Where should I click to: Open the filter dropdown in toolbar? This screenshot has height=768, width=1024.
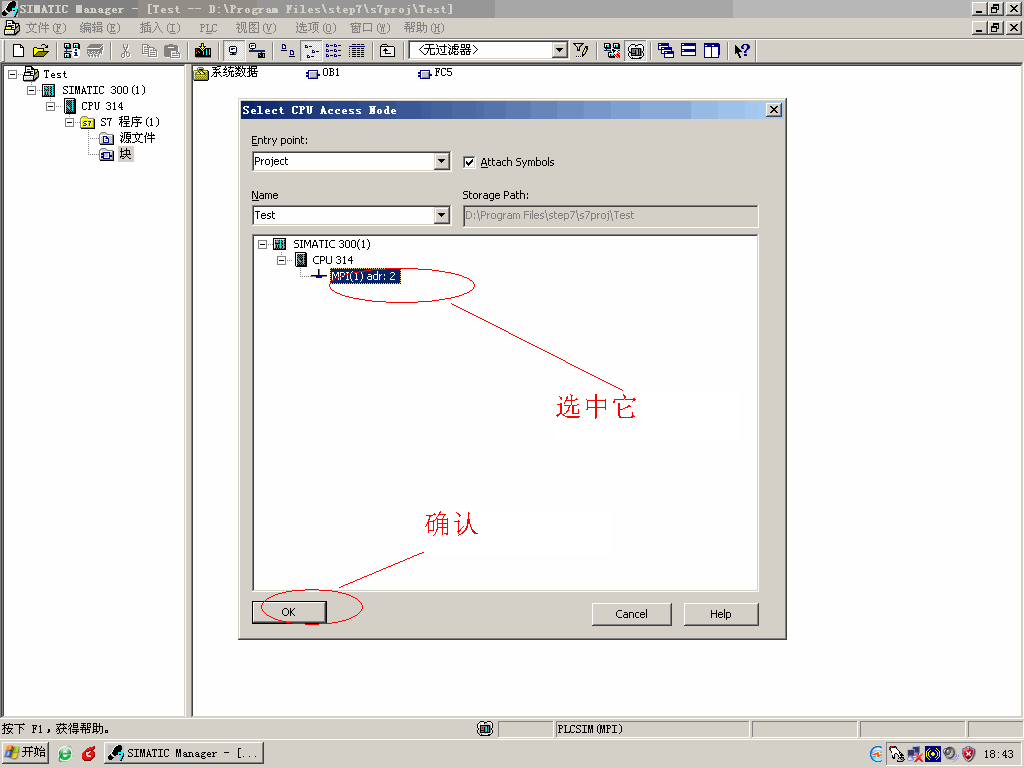[560, 50]
